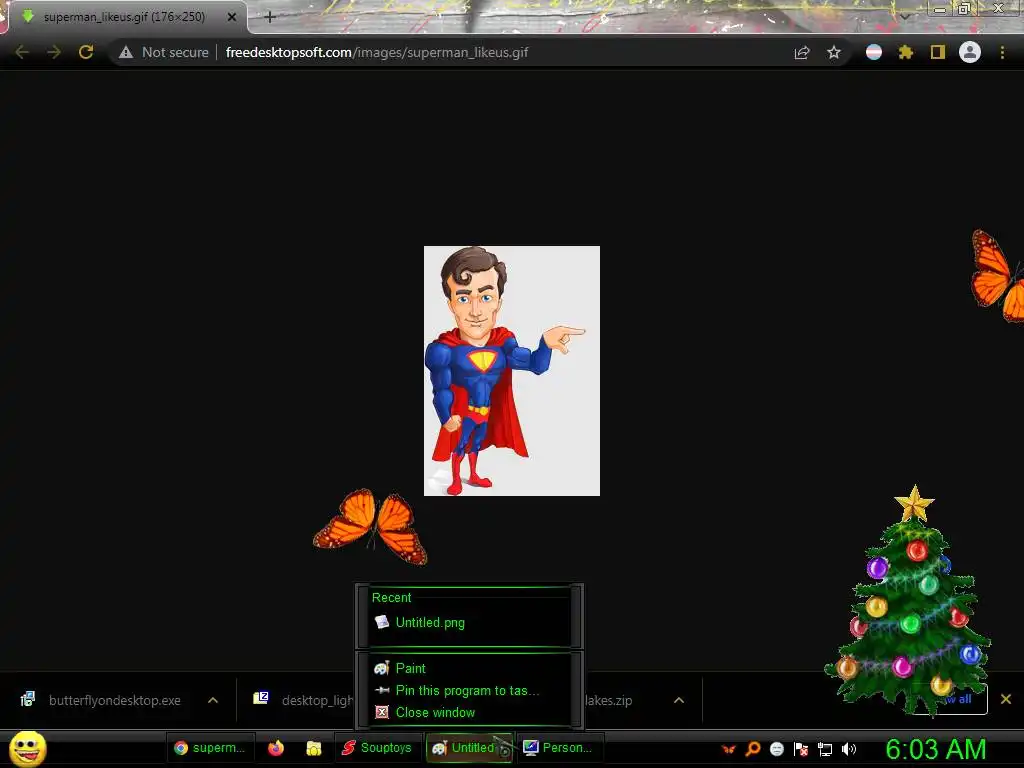
Task: Open Action Center flag tray icon
Action: (801, 749)
